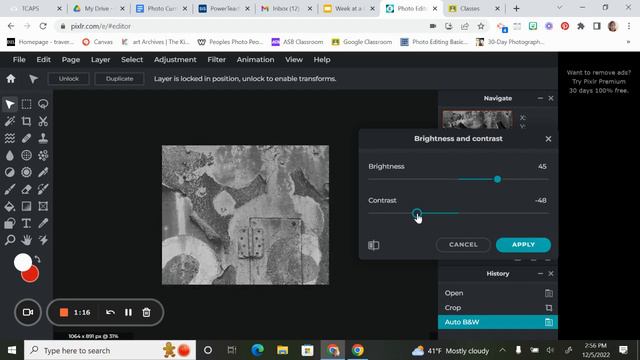Open the Select menu
This screenshot has width=640, height=360.
pos(132,60)
